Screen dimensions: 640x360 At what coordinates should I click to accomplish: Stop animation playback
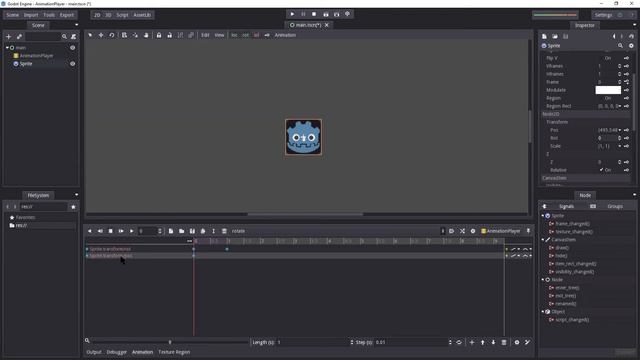(x=110, y=231)
